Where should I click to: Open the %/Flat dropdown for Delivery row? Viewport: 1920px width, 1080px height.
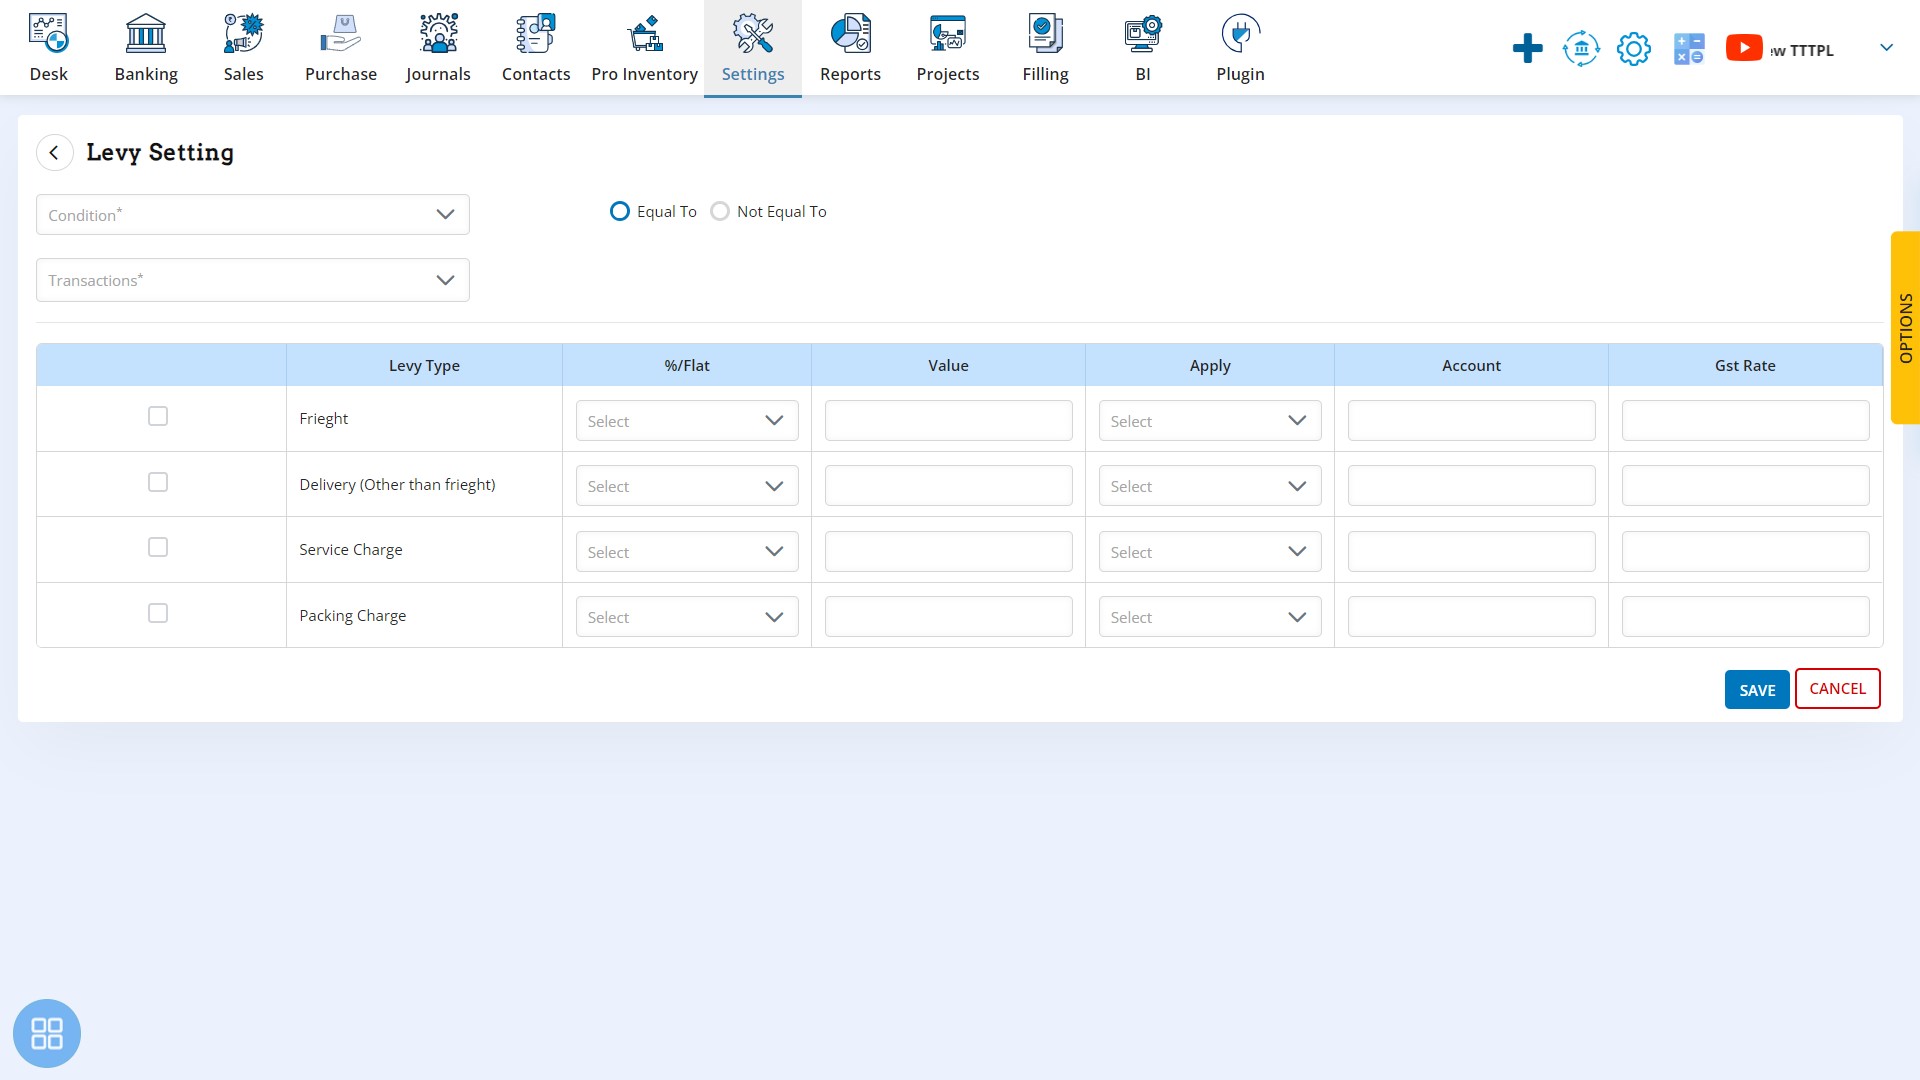687,486
